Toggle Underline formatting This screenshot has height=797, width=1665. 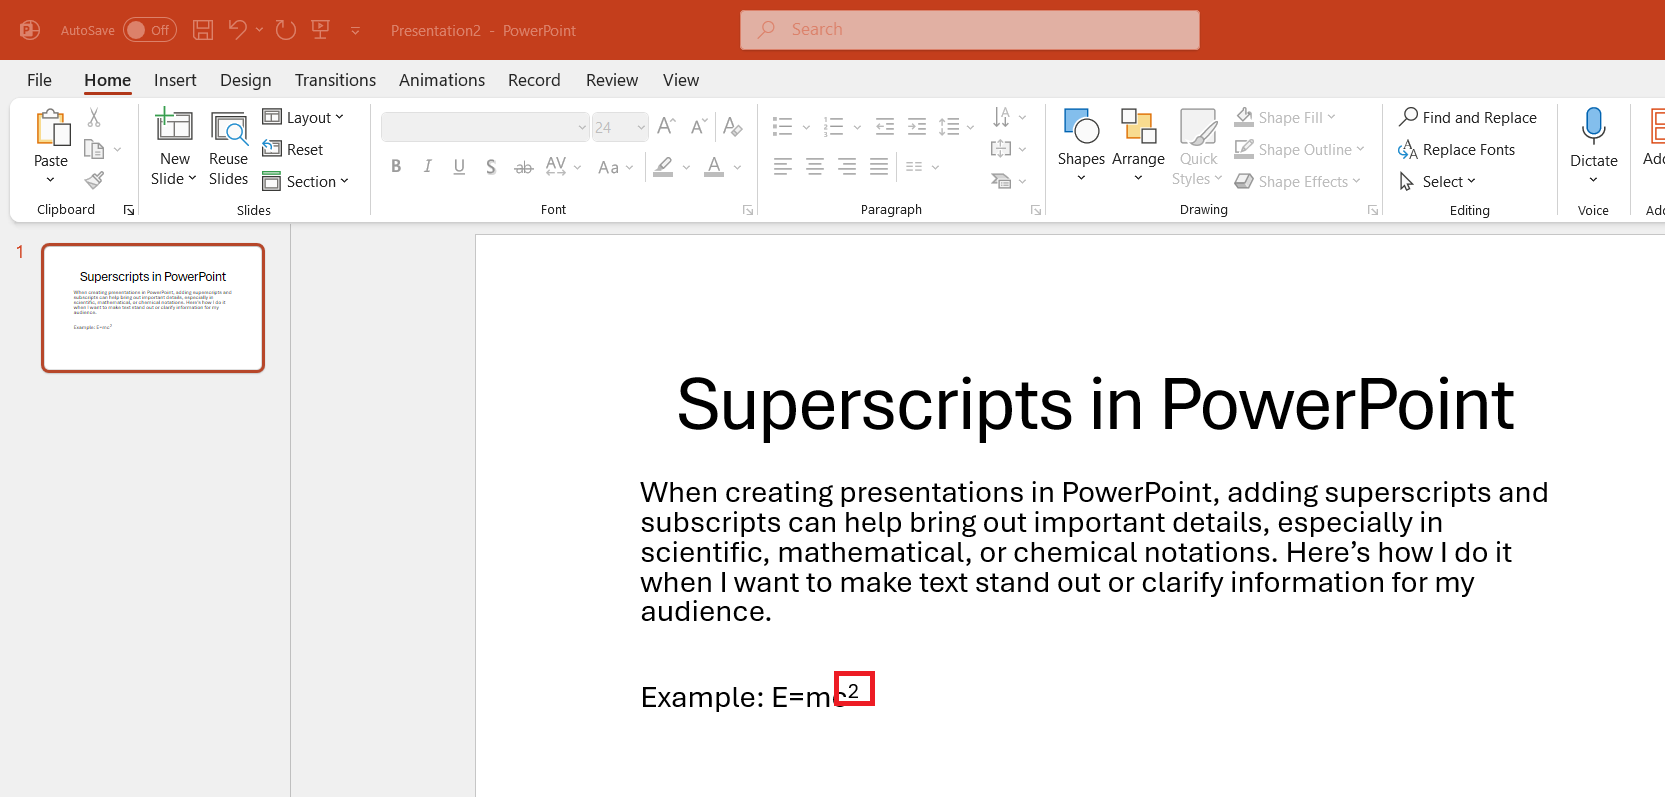point(459,167)
